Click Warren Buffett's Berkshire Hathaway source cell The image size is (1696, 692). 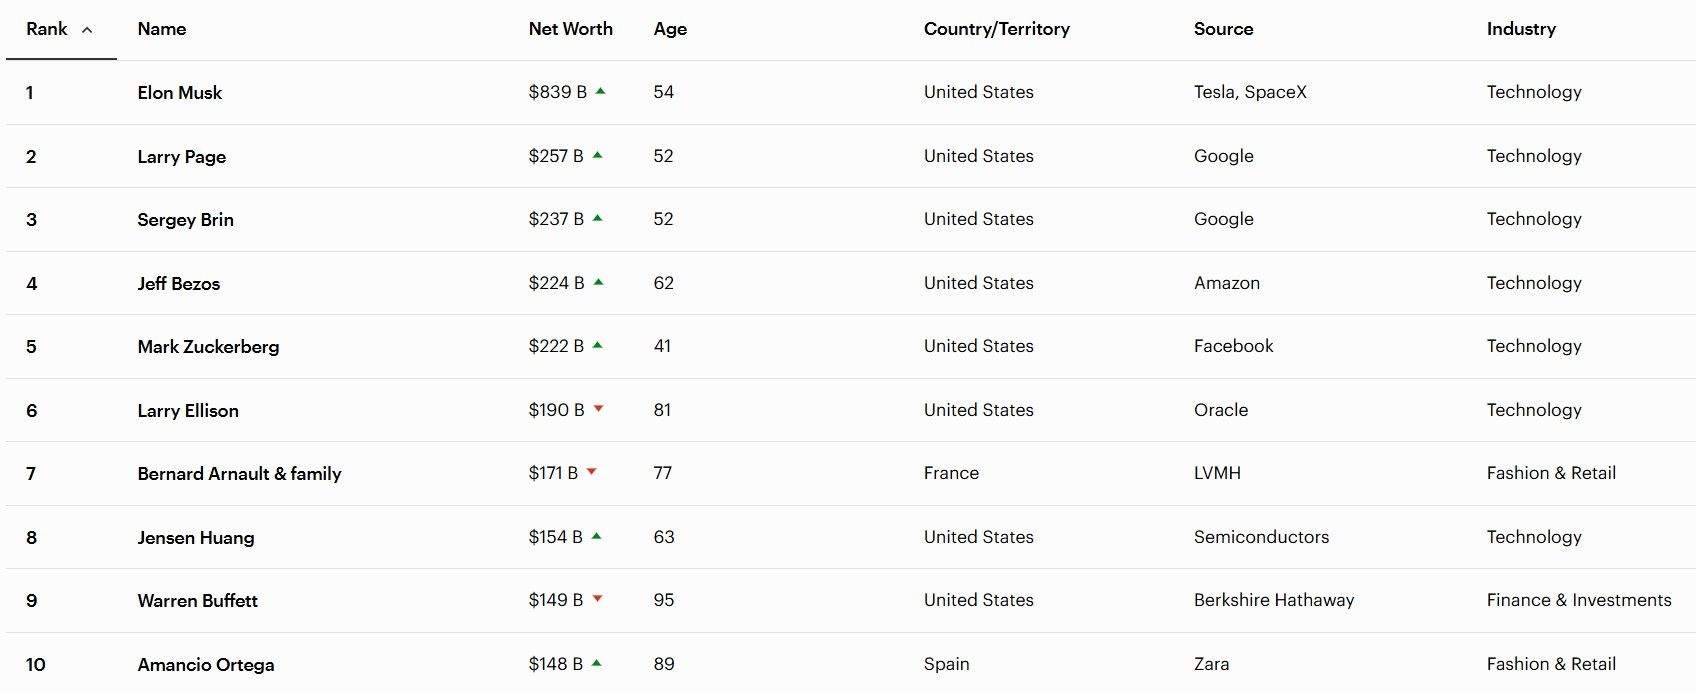(x=1273, y=600)
